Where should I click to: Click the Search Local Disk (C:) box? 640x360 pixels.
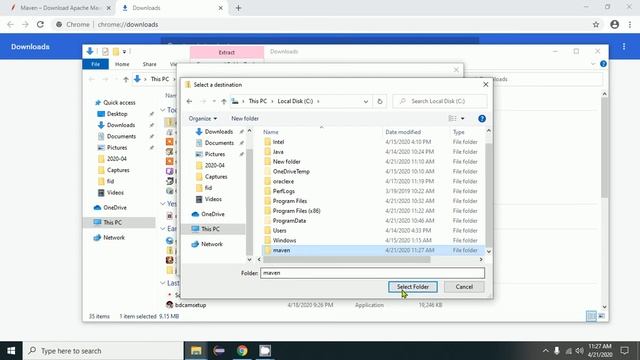tap(440, 101)
